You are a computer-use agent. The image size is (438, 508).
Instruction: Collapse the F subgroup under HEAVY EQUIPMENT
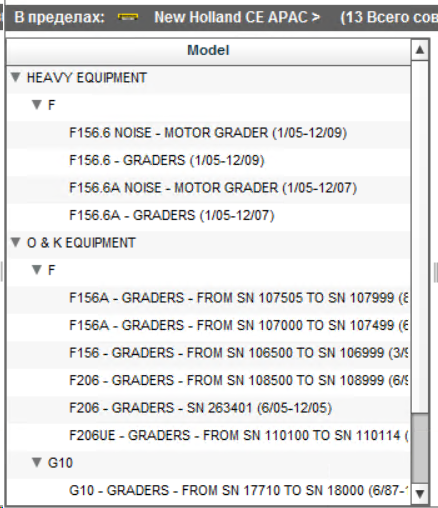(37, 105)
